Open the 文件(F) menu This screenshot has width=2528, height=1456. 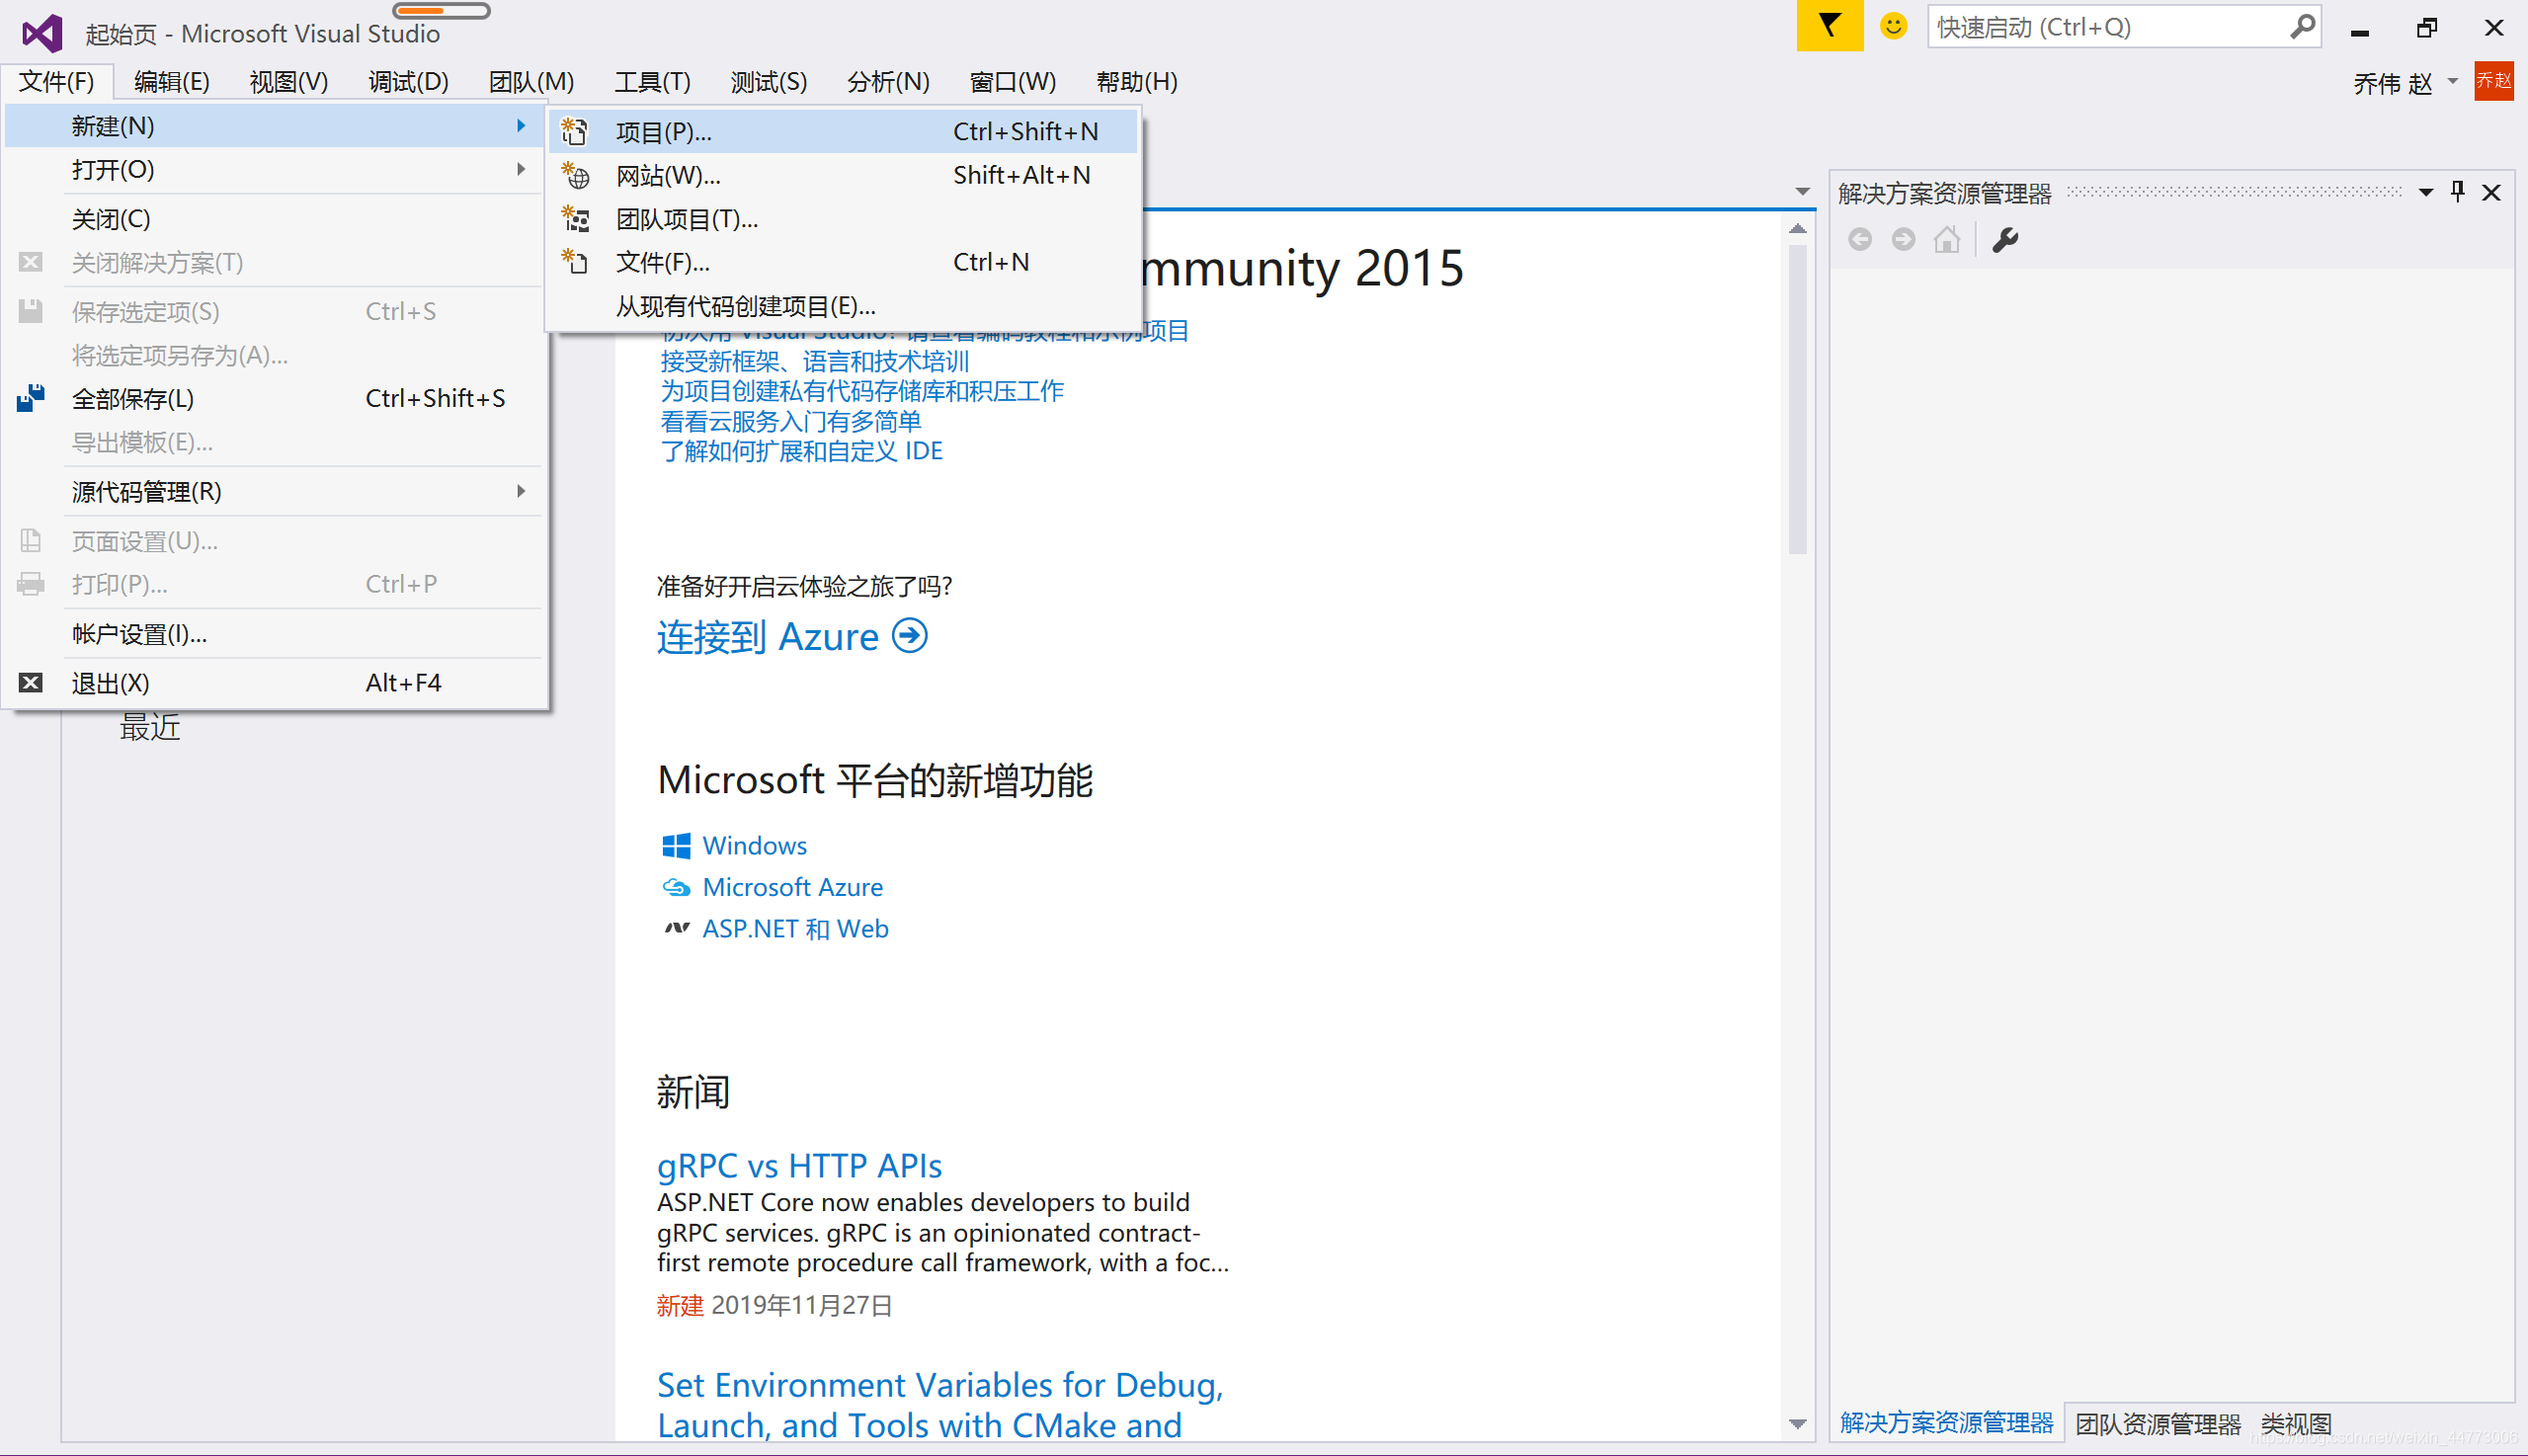(57, 81)
